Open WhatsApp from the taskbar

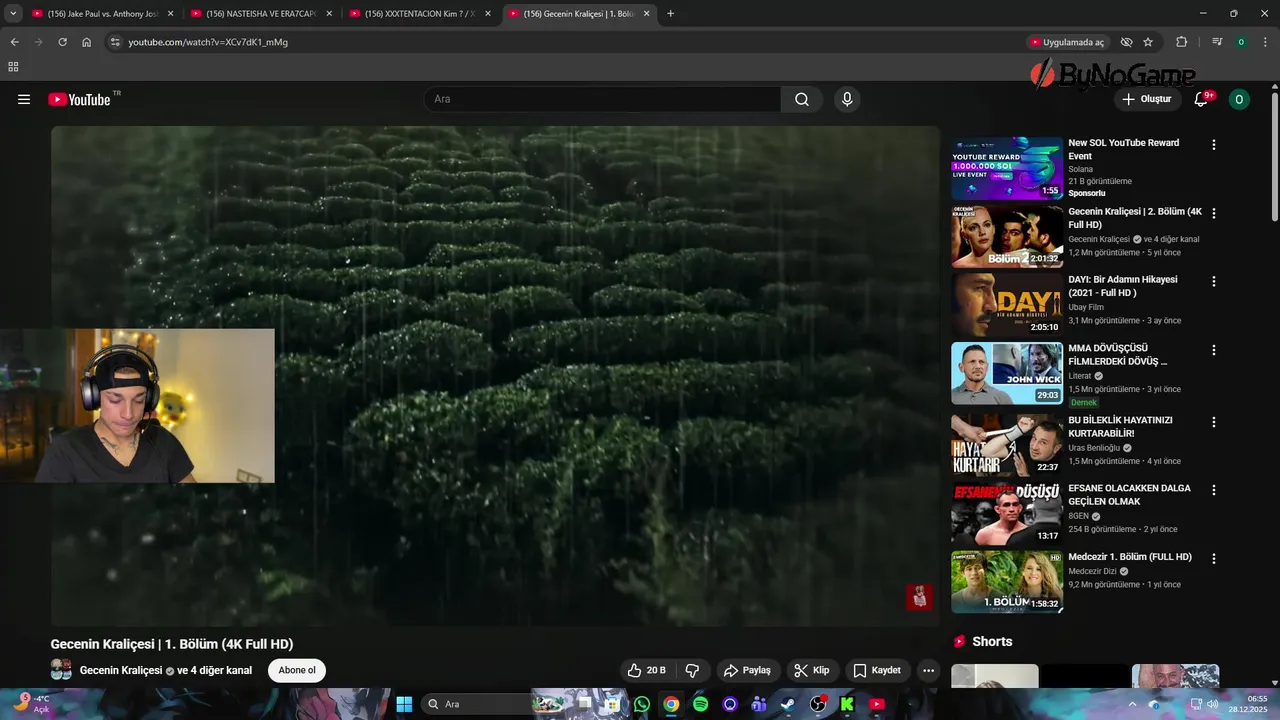(x=642, y=704)
